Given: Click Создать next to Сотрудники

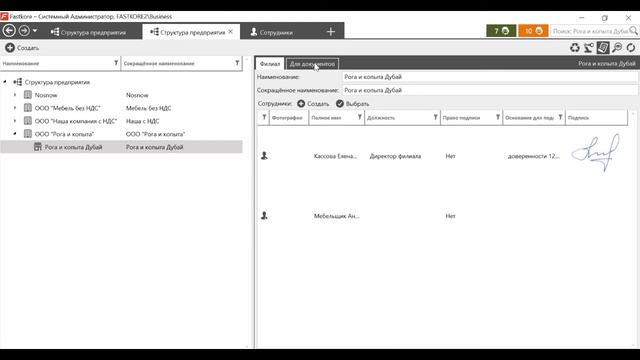Looking at the screenshot, I should 313,104.
